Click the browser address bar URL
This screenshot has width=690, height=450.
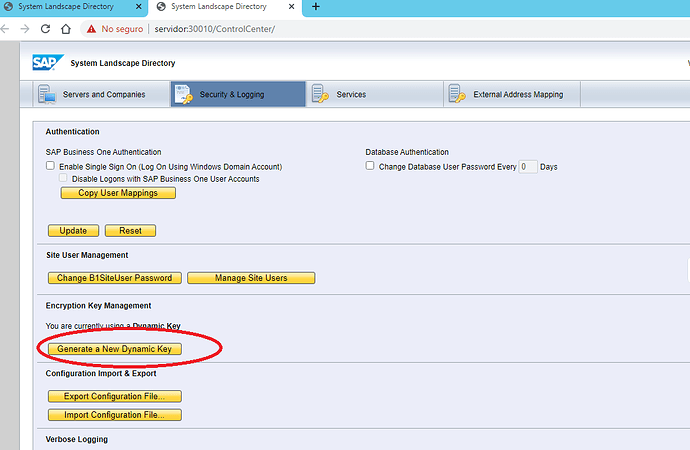tap(215, 29)
